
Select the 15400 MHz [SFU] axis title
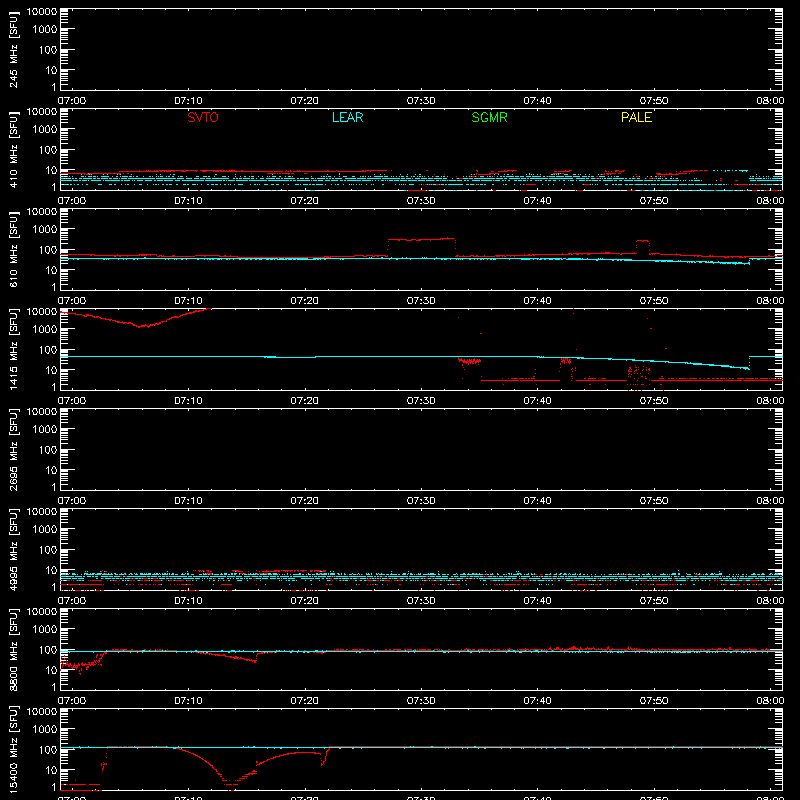point(14,749)
